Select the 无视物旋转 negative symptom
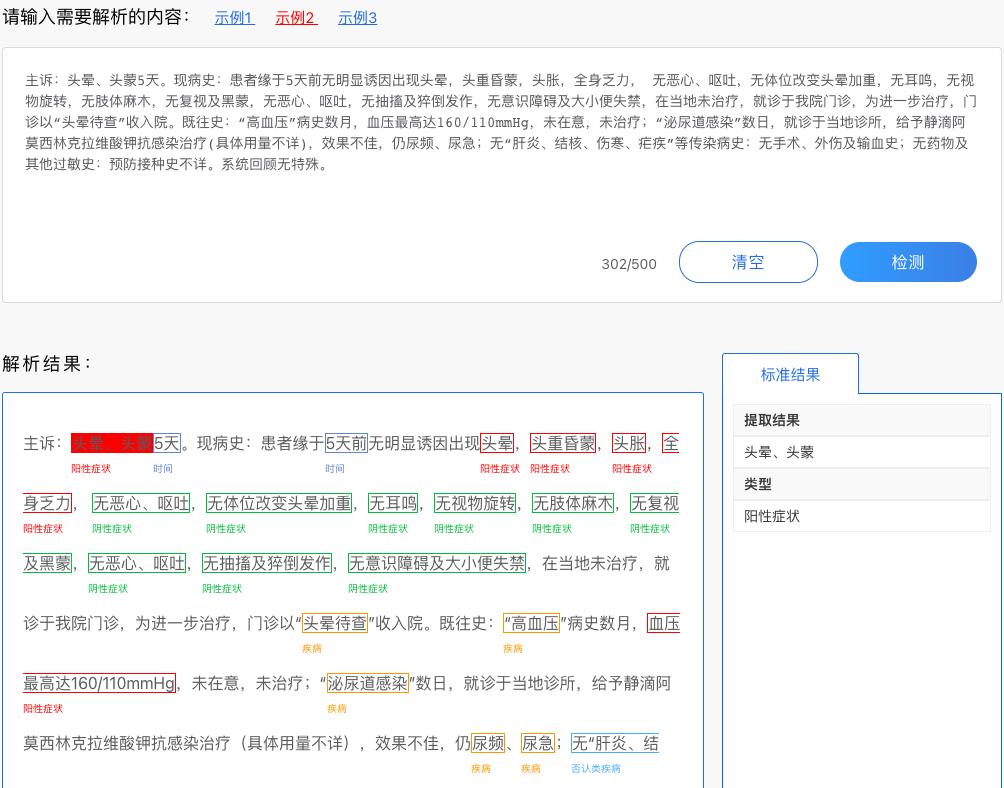Image resolution: width=1004 pixels, height=788 pixels. click(x=475, y=503)
